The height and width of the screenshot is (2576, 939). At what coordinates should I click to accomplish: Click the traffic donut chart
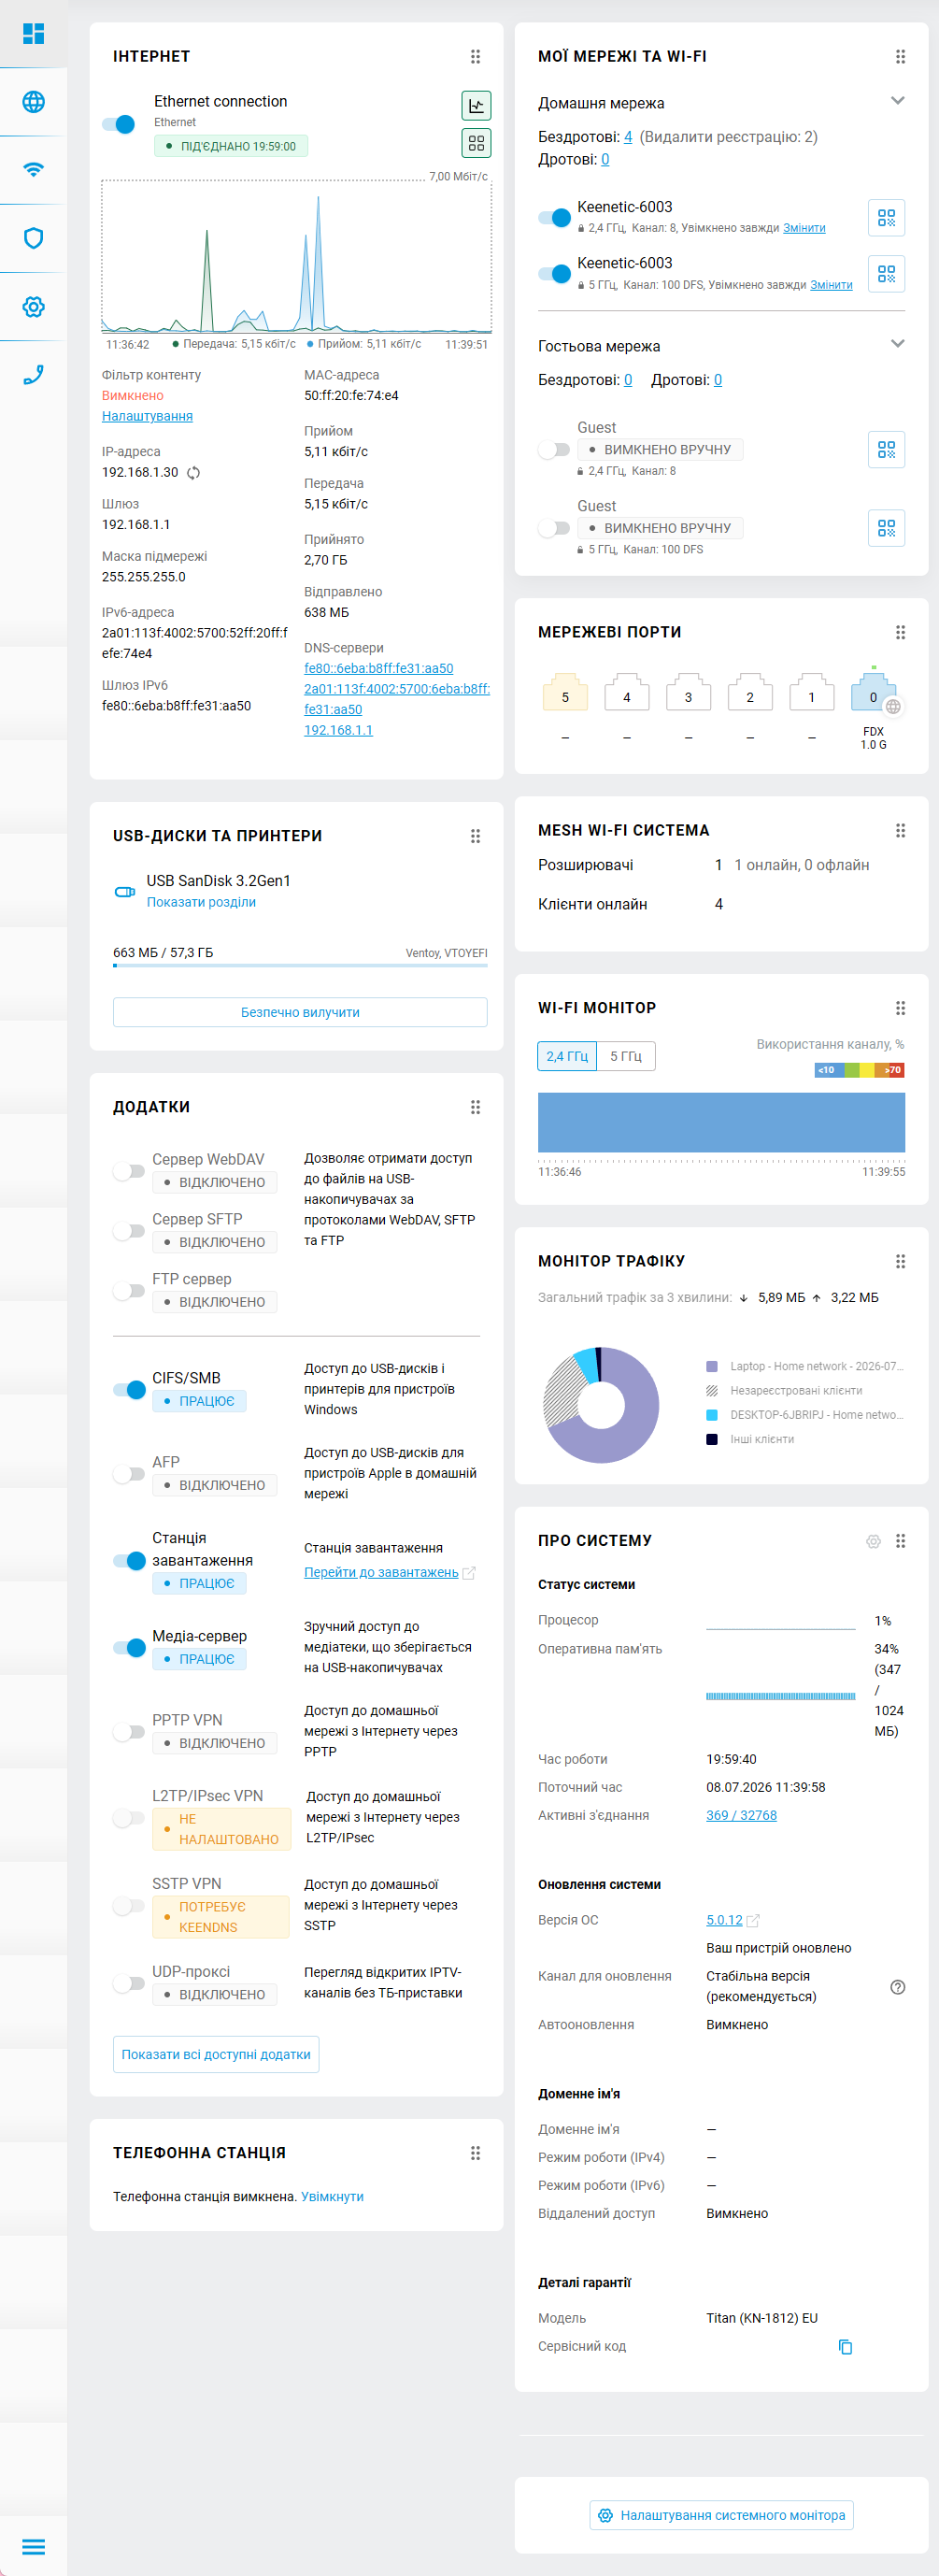[x=601, y=1405]
